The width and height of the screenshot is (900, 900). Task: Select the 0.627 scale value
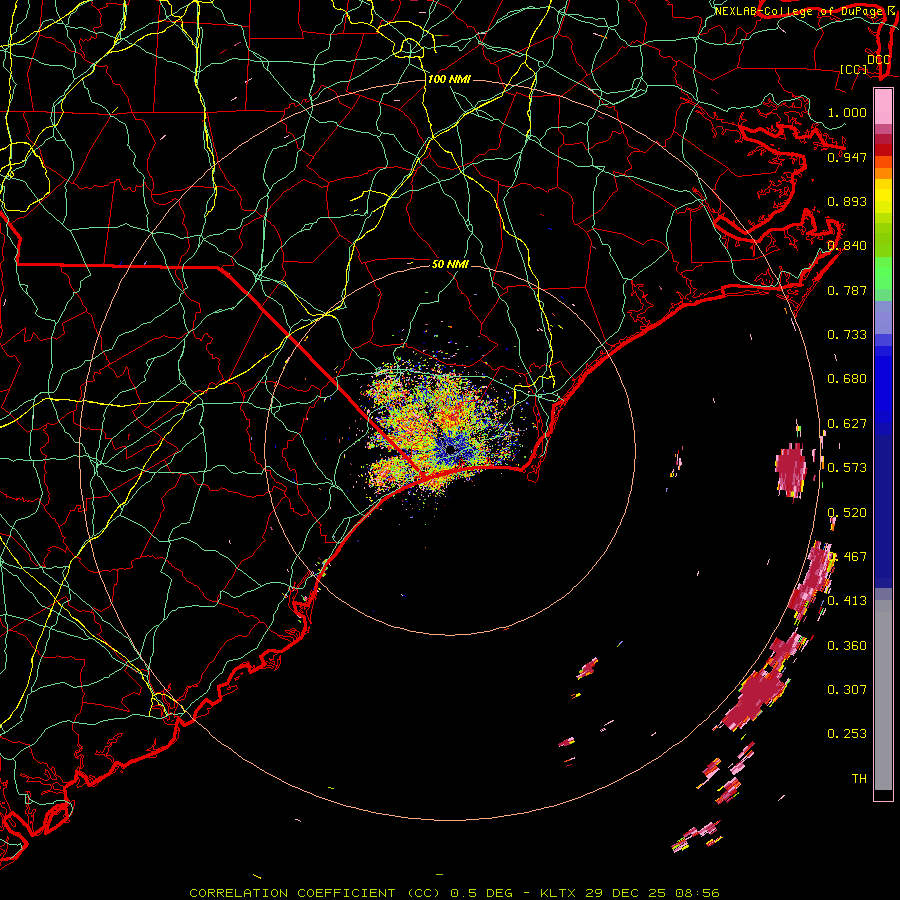click(847, 423)
